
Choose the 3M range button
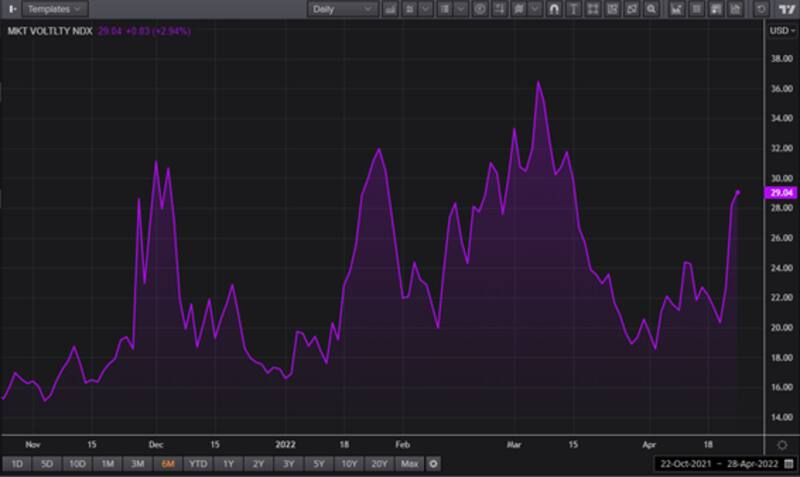tap(138, 464)
